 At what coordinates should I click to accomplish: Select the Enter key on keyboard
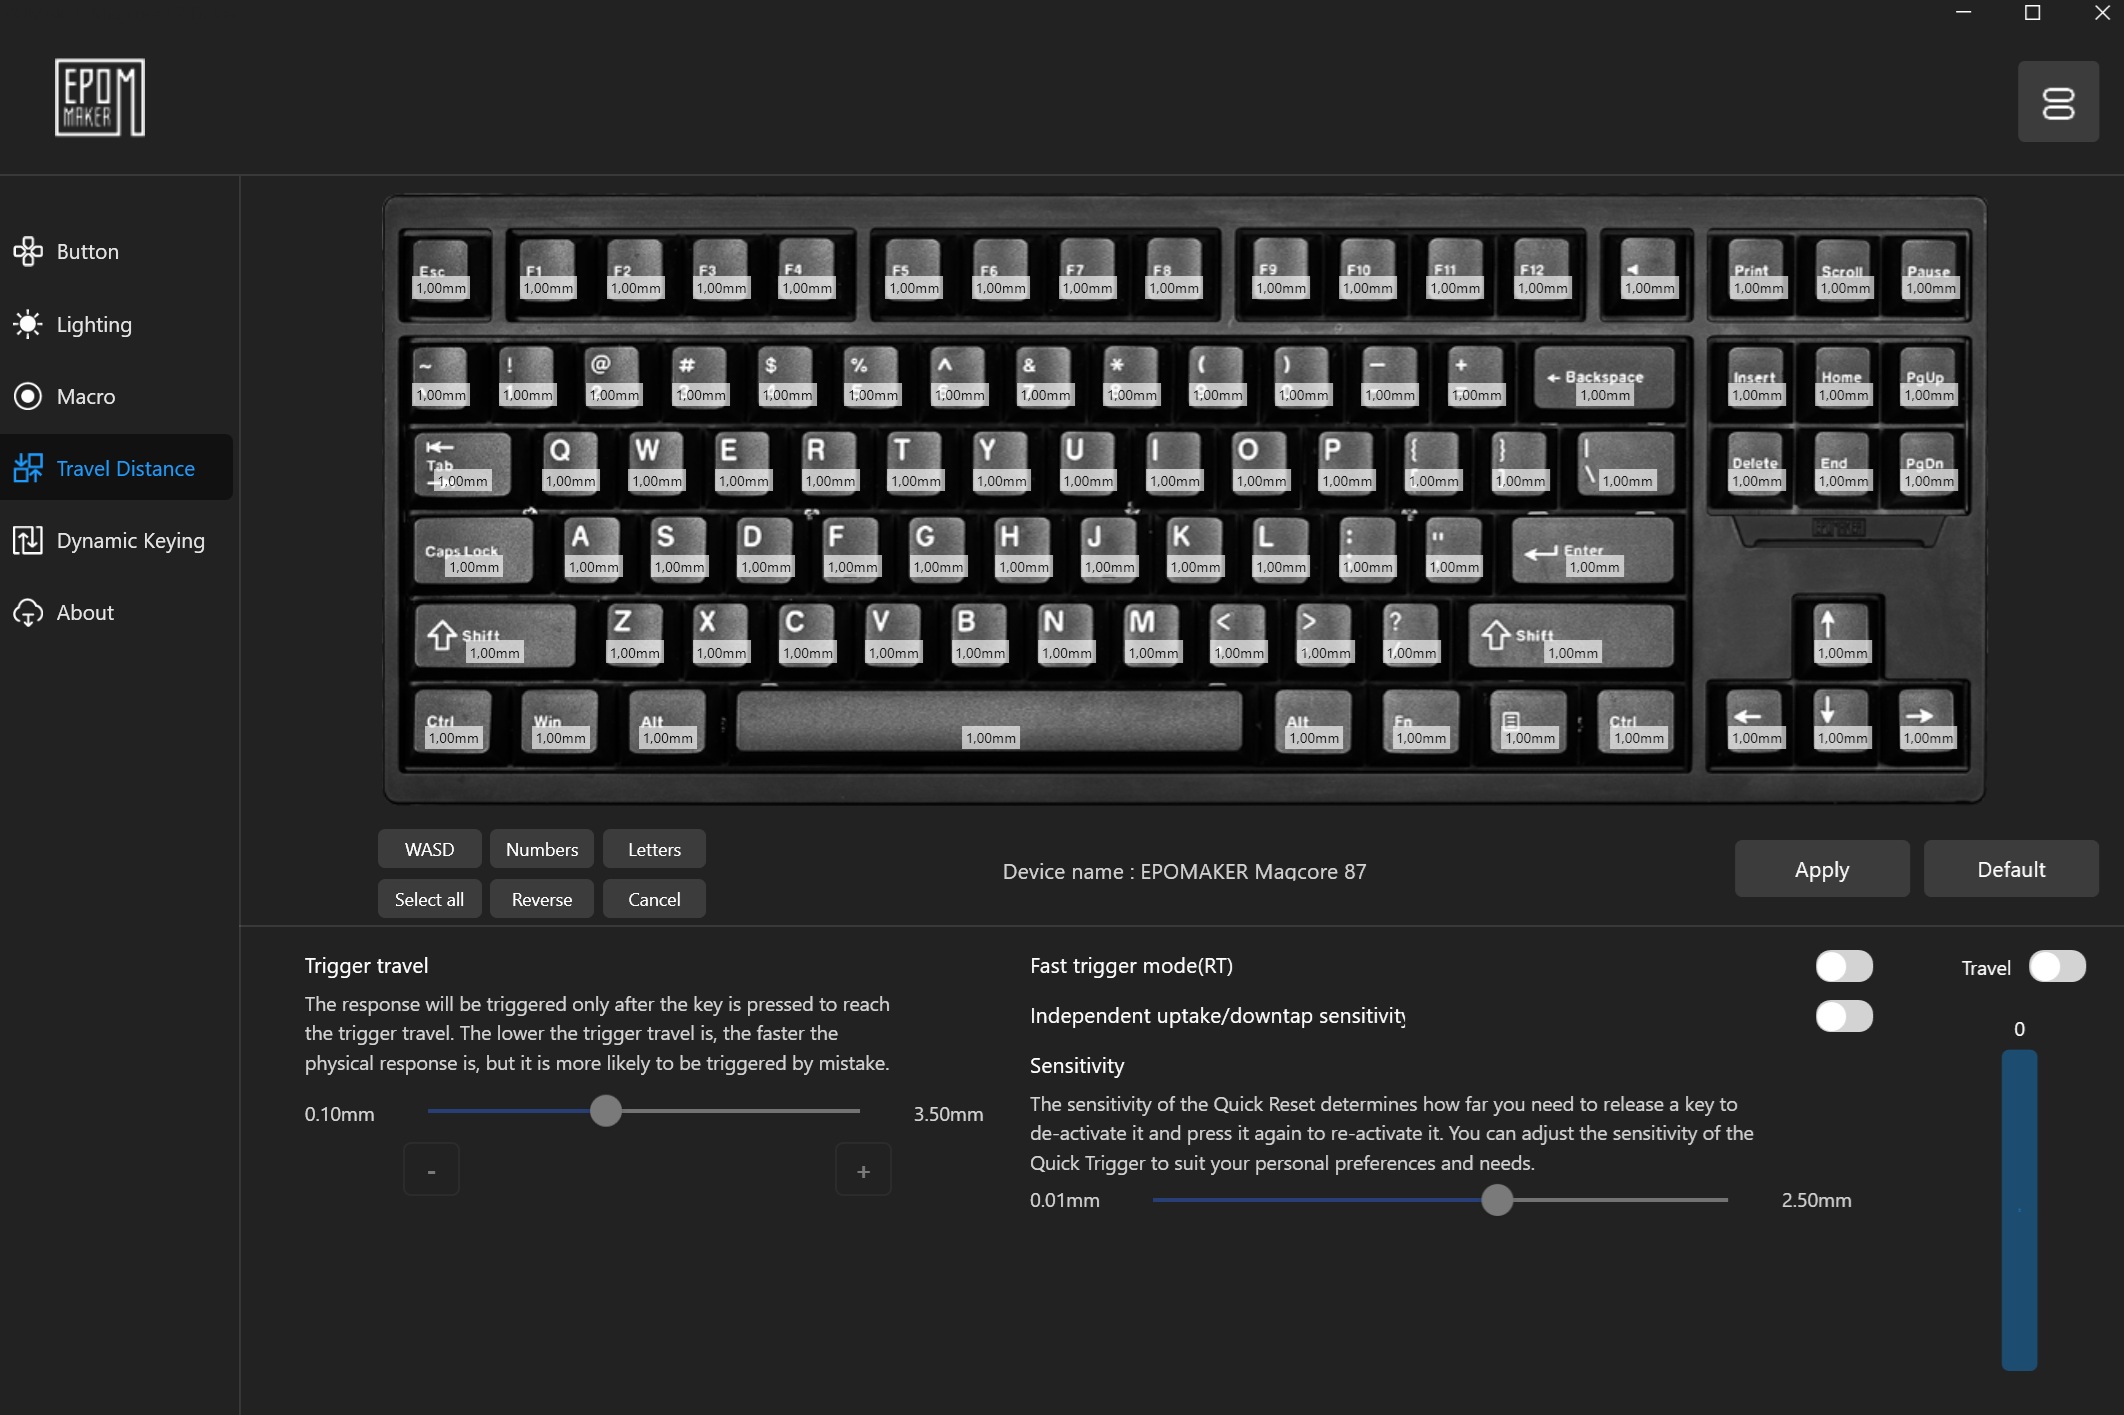pos(1592,550)
